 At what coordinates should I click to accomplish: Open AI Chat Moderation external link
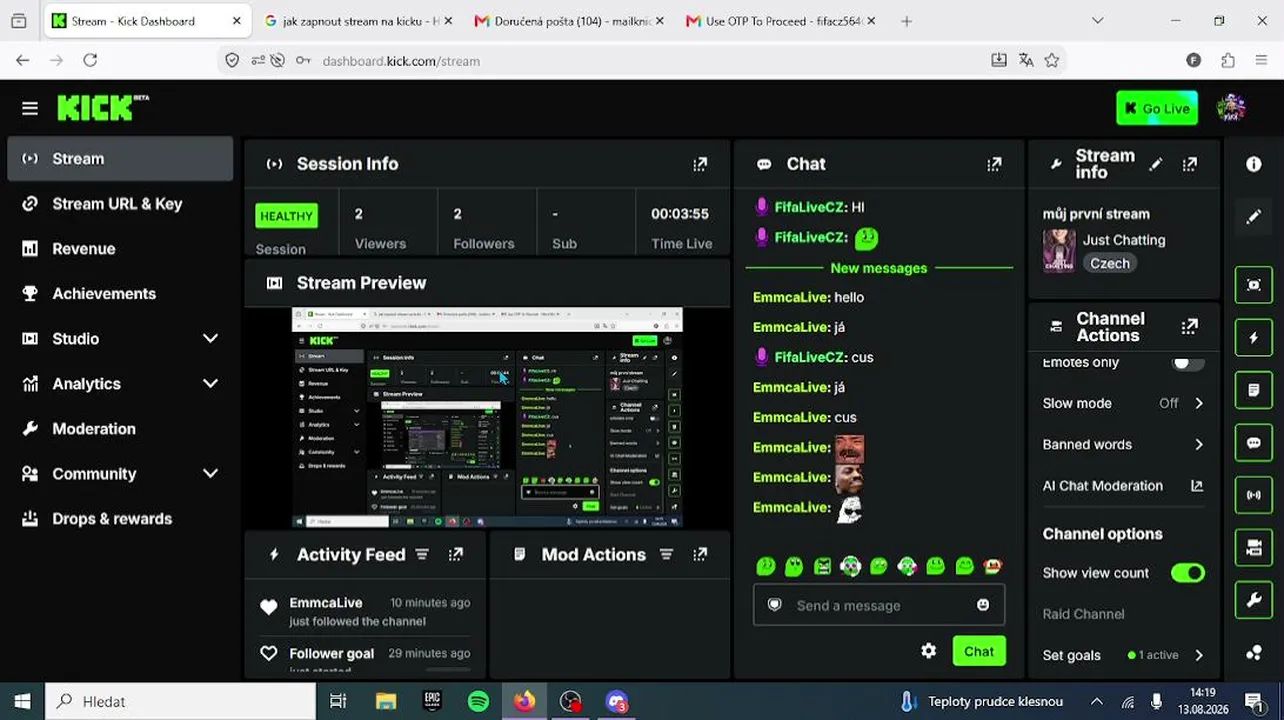pos(1196,486)
